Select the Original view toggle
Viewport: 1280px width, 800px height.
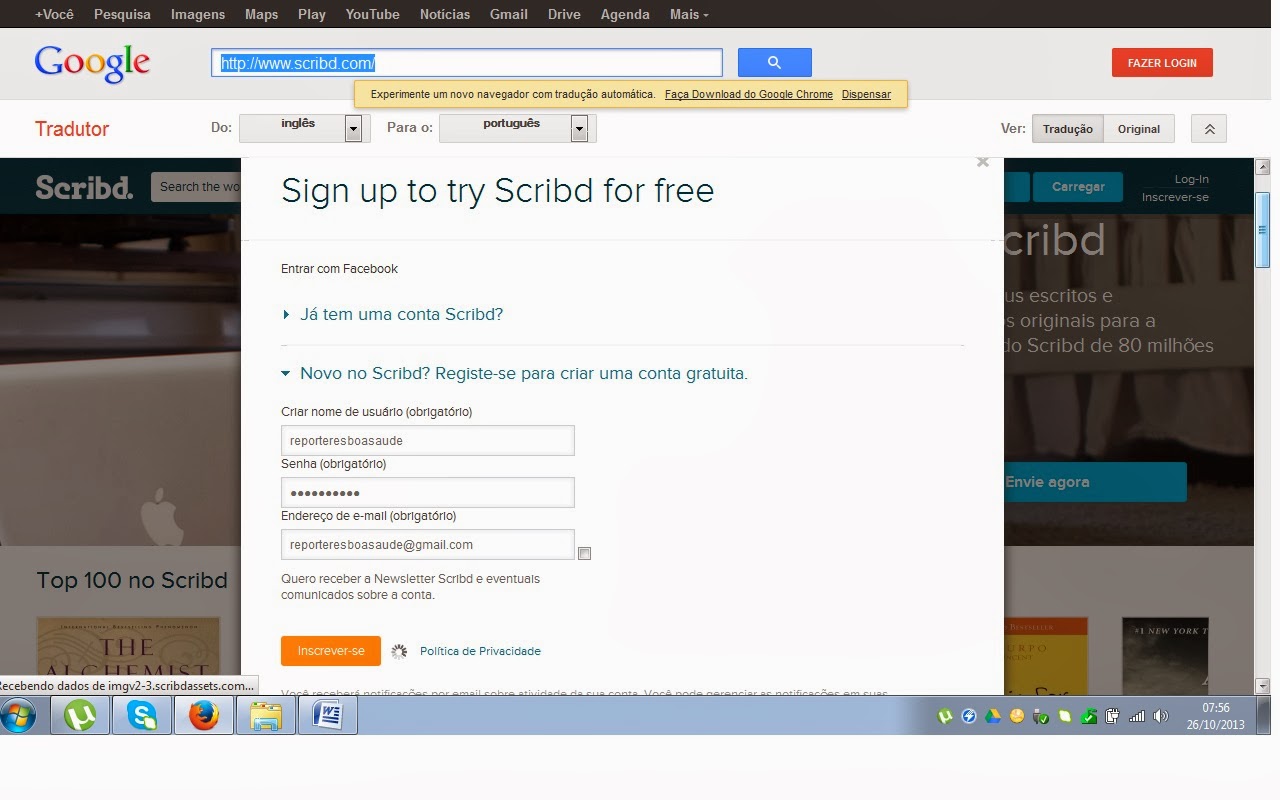click(1139, 129)
